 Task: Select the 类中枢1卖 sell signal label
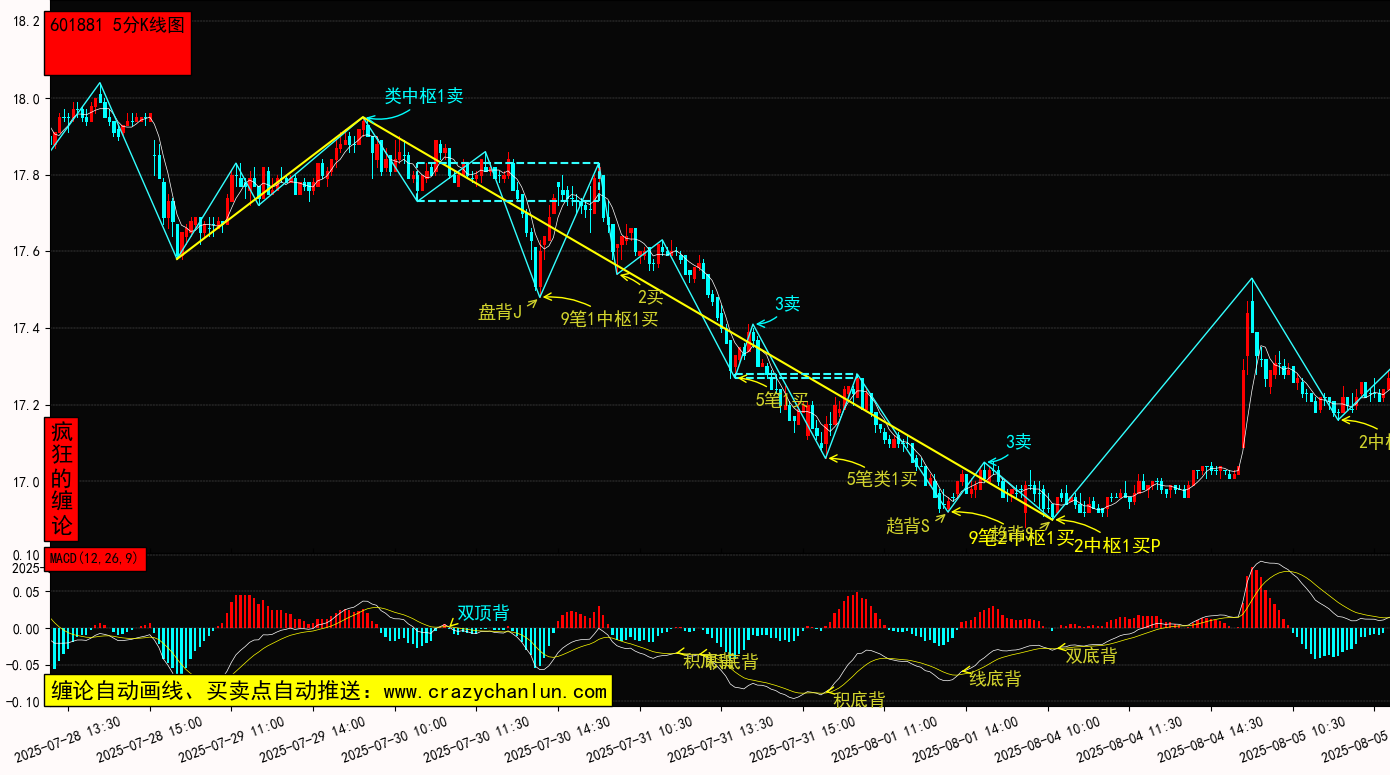coord(424,96)
